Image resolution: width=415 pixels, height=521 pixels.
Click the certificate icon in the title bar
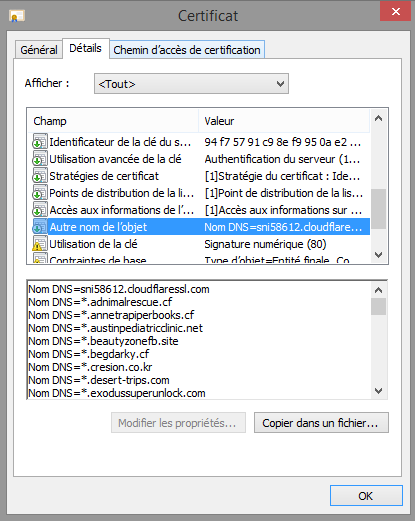pyautogui.click(x=17, y=16)
